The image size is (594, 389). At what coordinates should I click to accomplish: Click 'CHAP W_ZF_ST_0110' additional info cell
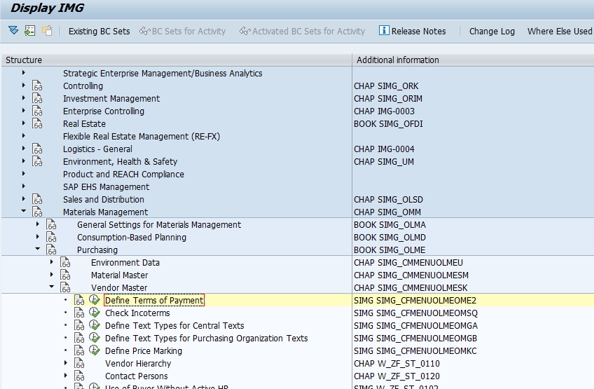coord(397,363)
